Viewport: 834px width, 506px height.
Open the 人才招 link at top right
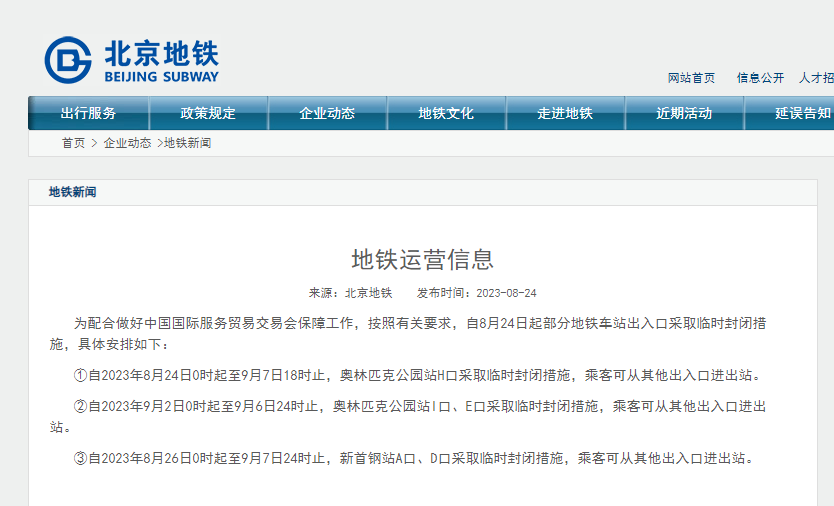click(816, 78)
